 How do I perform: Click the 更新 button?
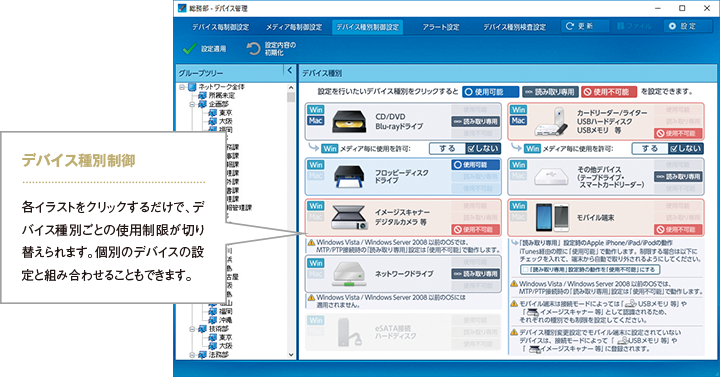tap(585, 26)
